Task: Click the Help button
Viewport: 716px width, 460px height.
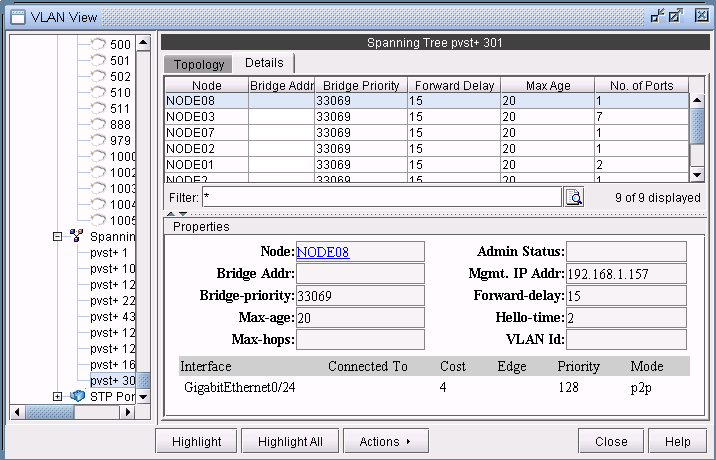Action: [x=677, y=441]
